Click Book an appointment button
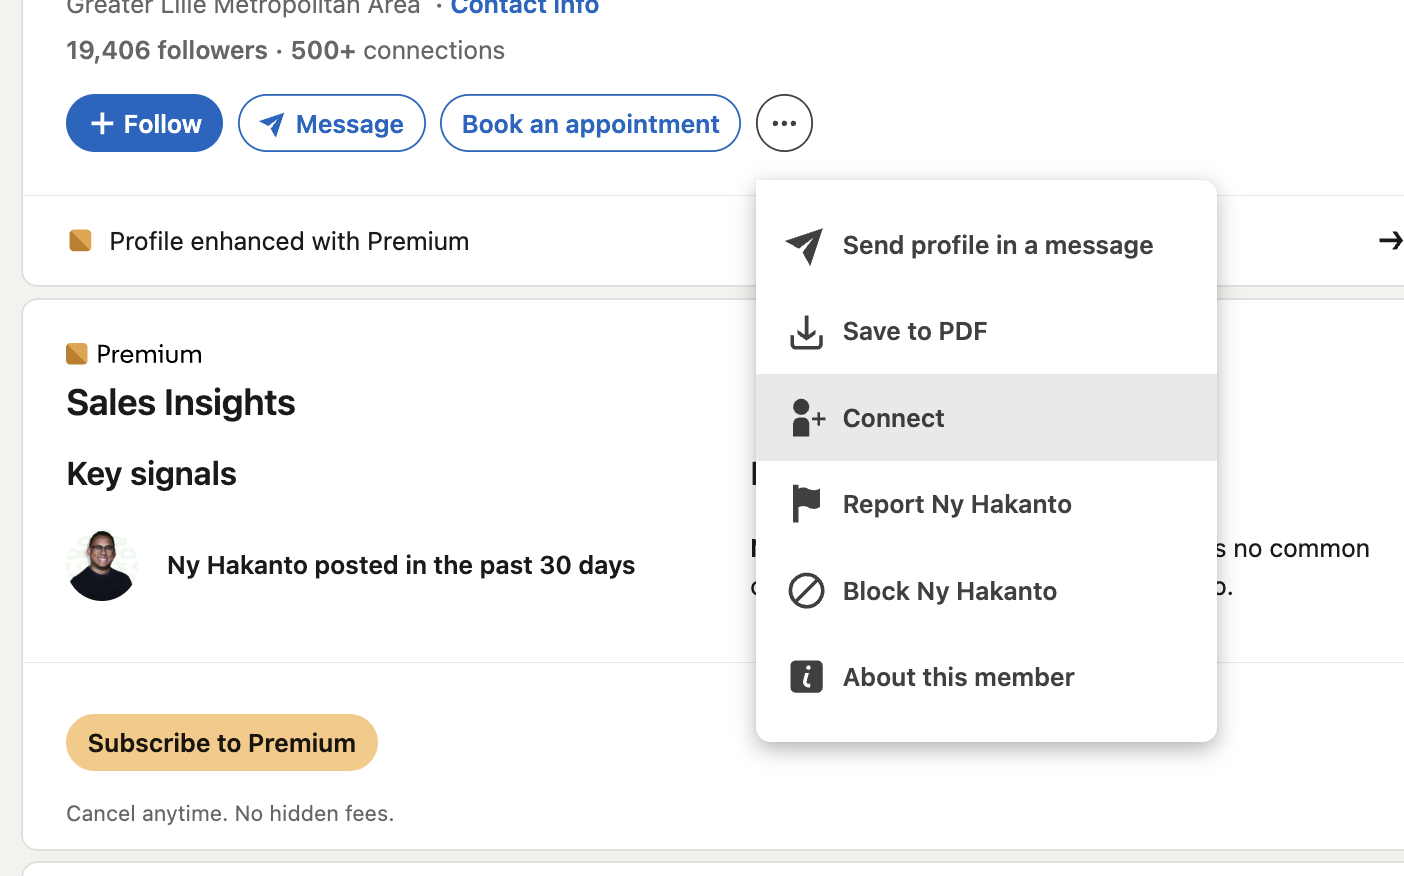This screenshot has height=876, width=1404. point(590,123)
